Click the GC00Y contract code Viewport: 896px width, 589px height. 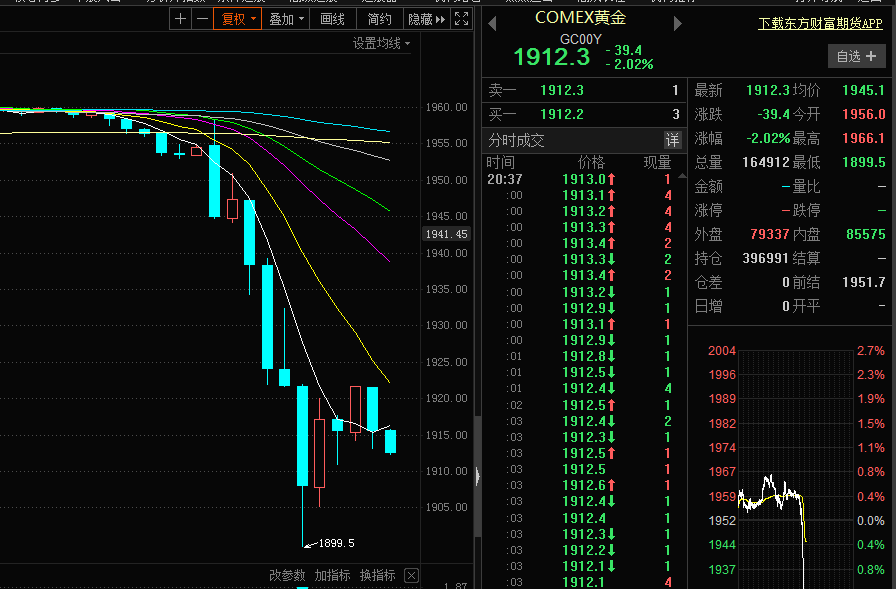pos(581,39)
